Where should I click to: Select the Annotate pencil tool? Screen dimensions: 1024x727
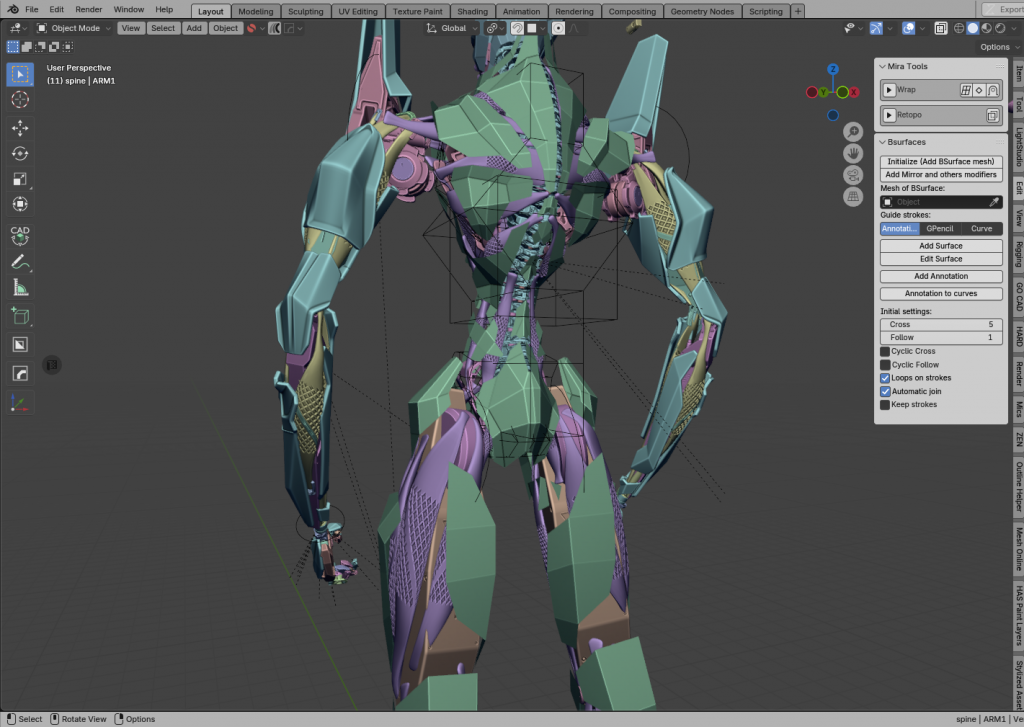[x=20, y=263]
